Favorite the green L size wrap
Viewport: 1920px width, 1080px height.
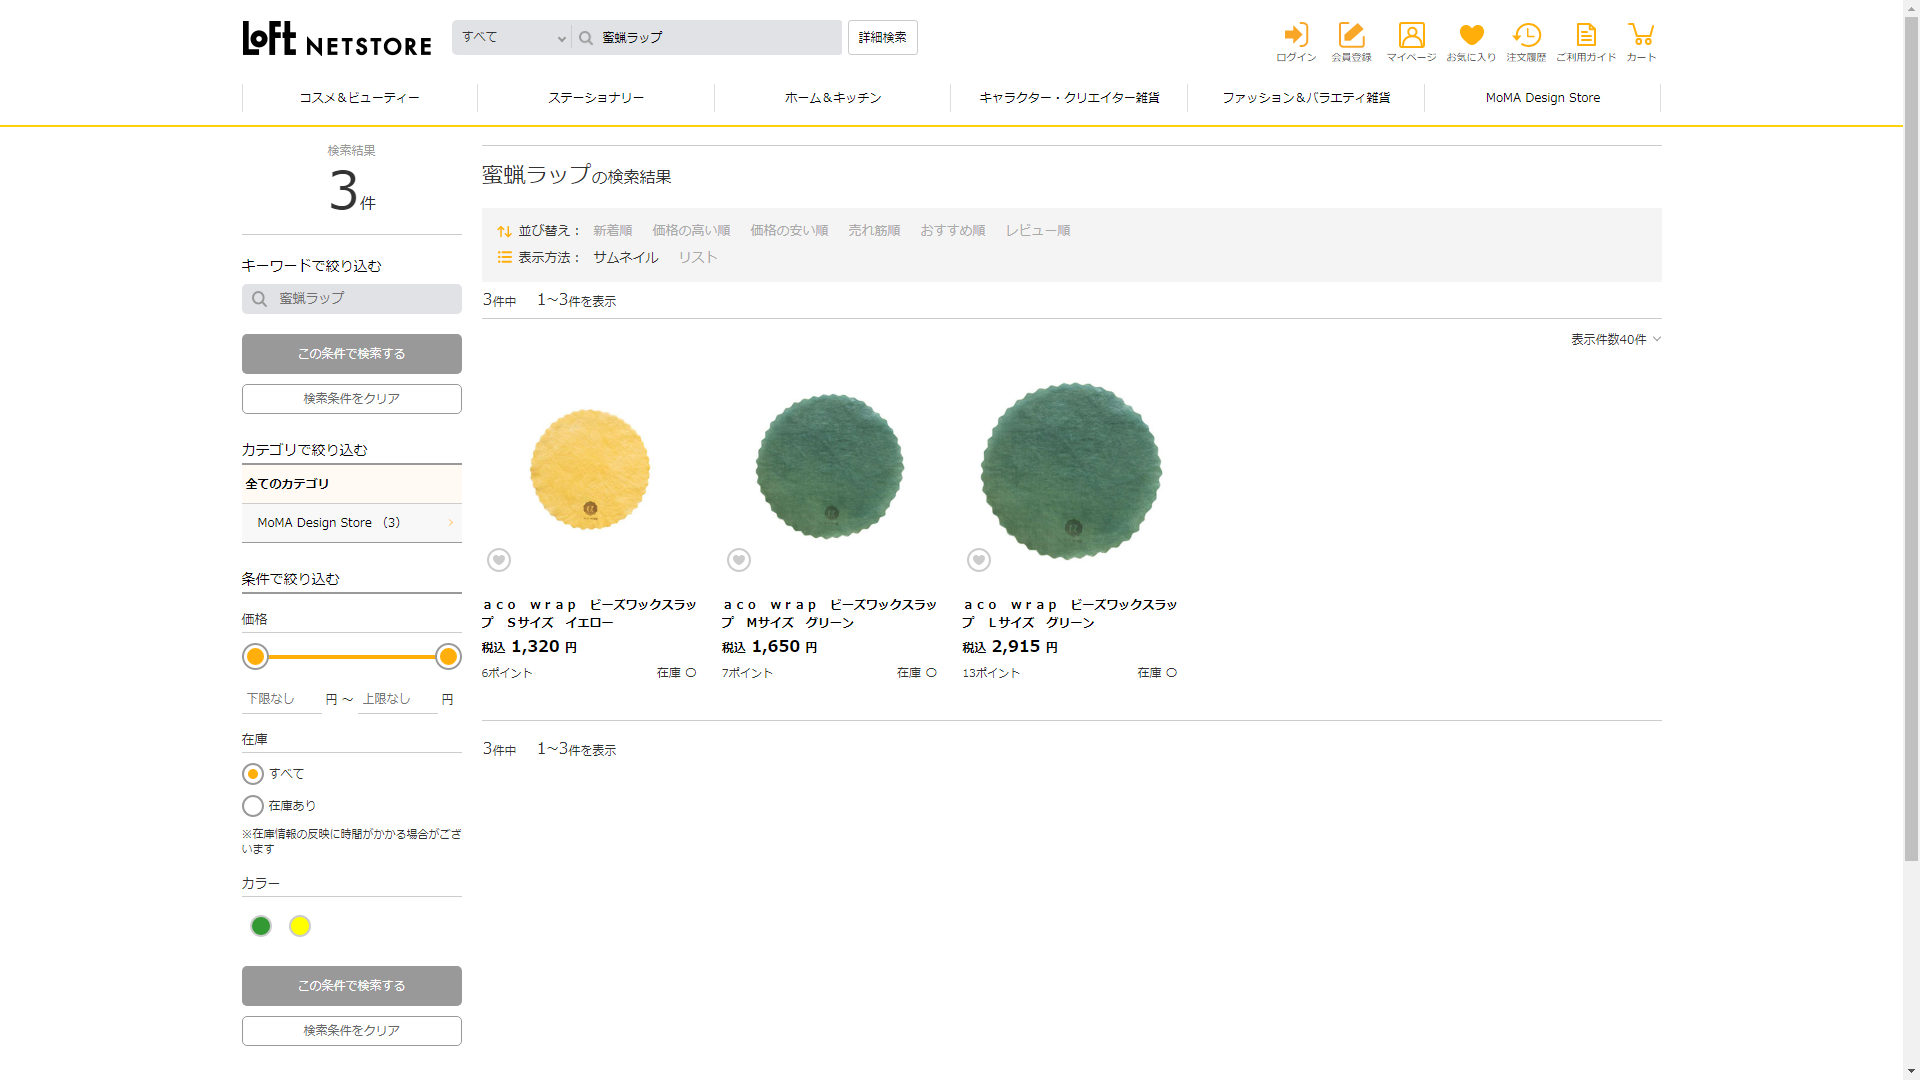(979, 560)
